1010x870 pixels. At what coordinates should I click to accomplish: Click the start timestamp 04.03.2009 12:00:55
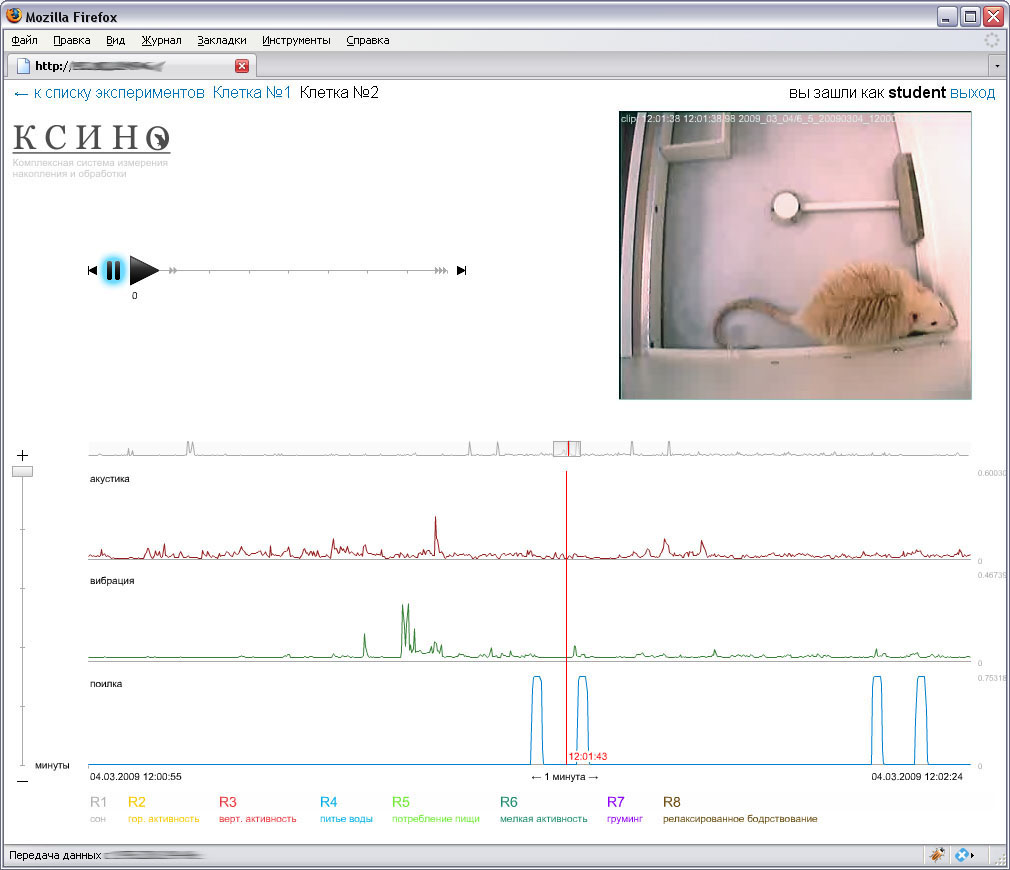[136, 777]
